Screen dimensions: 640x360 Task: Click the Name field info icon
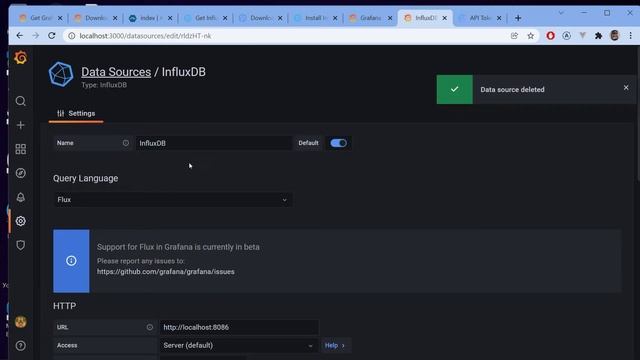click(126, 143)
